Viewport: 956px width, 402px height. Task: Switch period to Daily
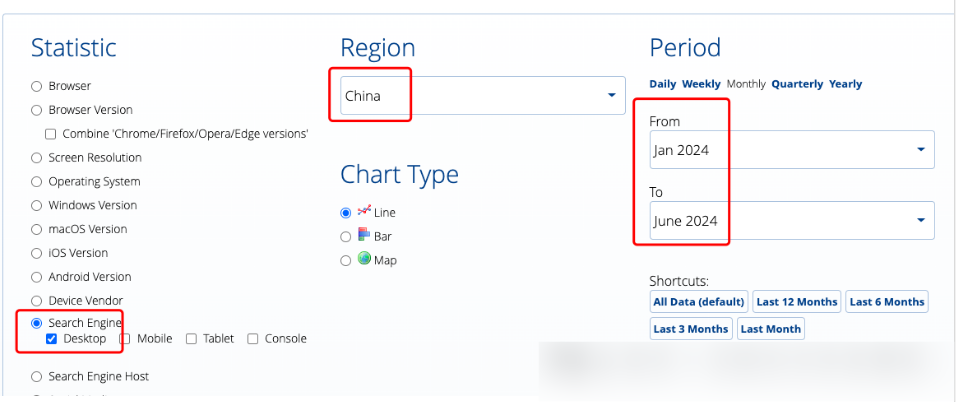[x=662, y=84]
